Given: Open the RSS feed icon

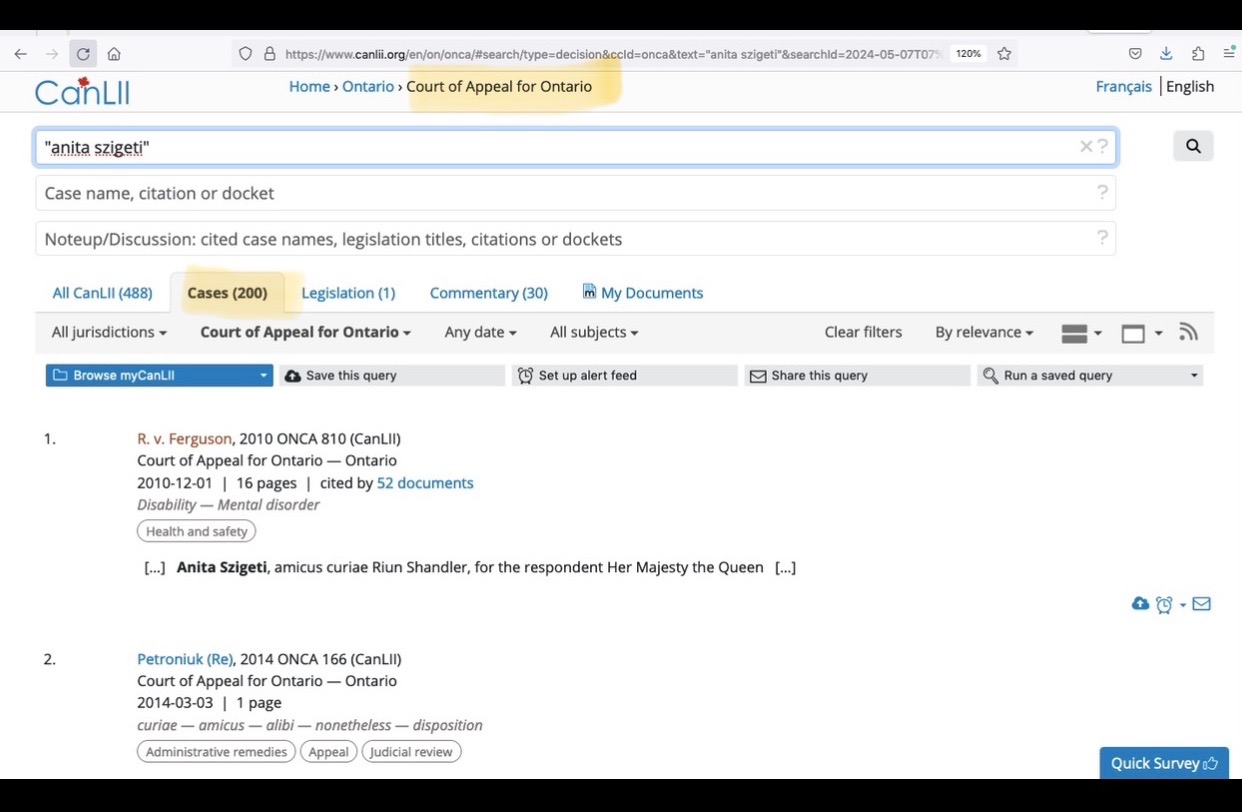Looking at the screenshot, I should (1188, 332).
